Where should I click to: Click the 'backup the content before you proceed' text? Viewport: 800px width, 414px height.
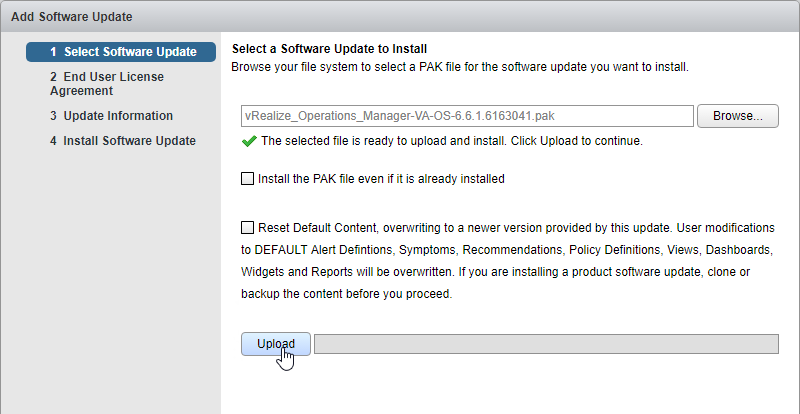pos(346,295)
